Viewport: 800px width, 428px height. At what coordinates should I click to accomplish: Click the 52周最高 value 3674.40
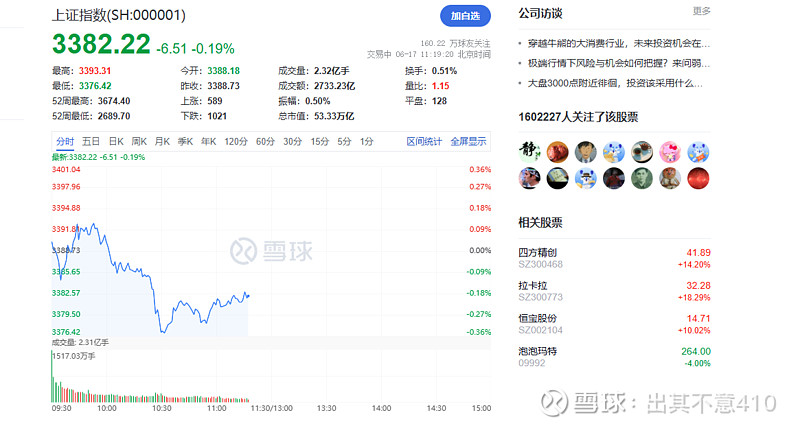(114, 101)
